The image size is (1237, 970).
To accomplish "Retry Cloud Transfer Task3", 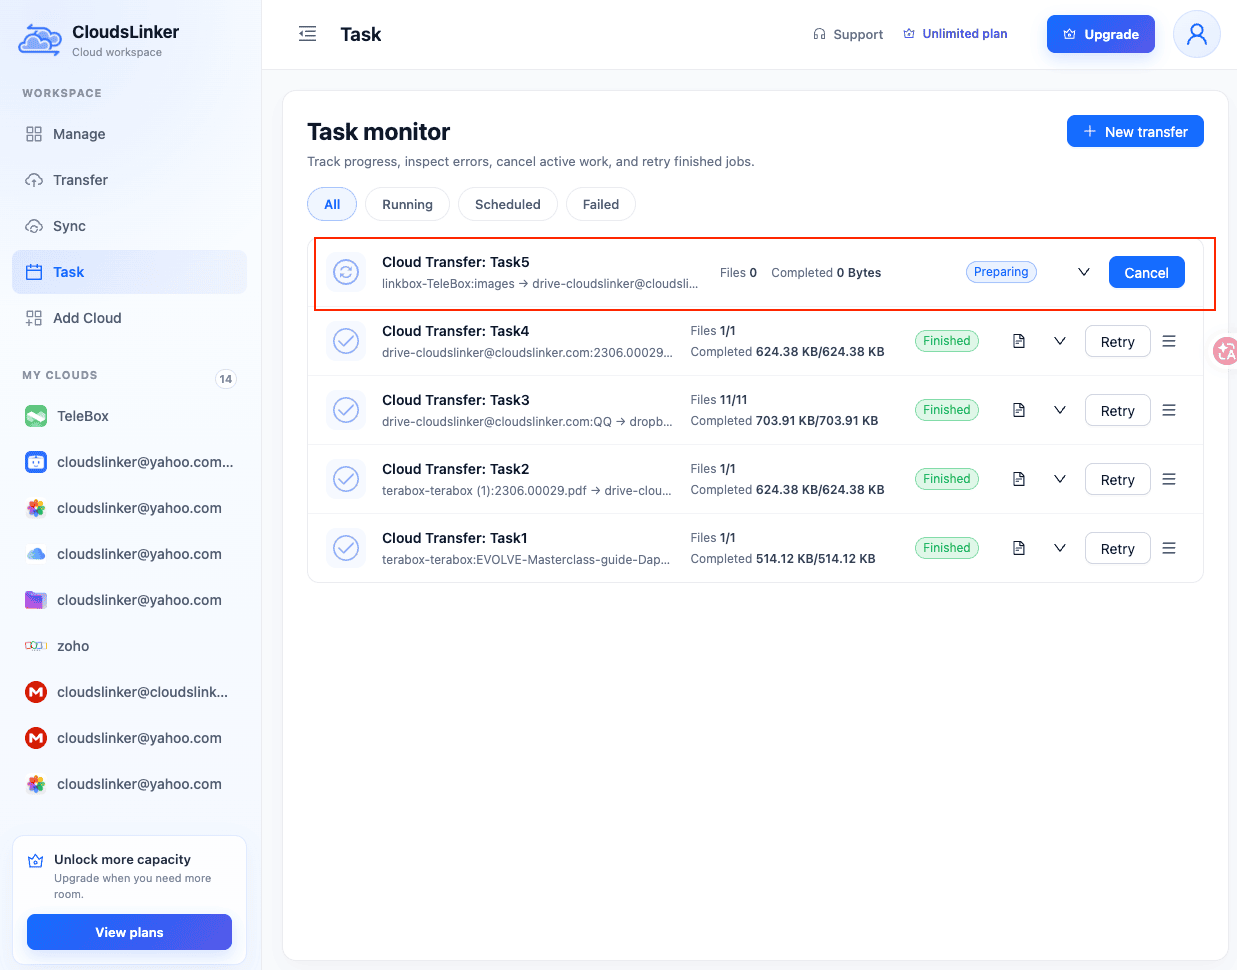I will tap(1118, 410).
